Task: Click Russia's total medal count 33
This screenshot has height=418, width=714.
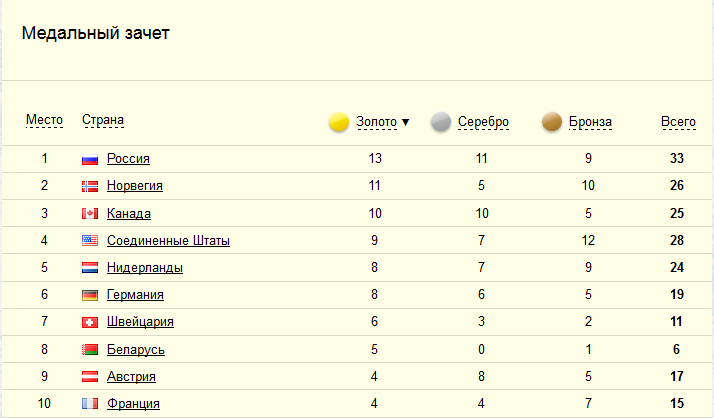Action: (677, 159)
